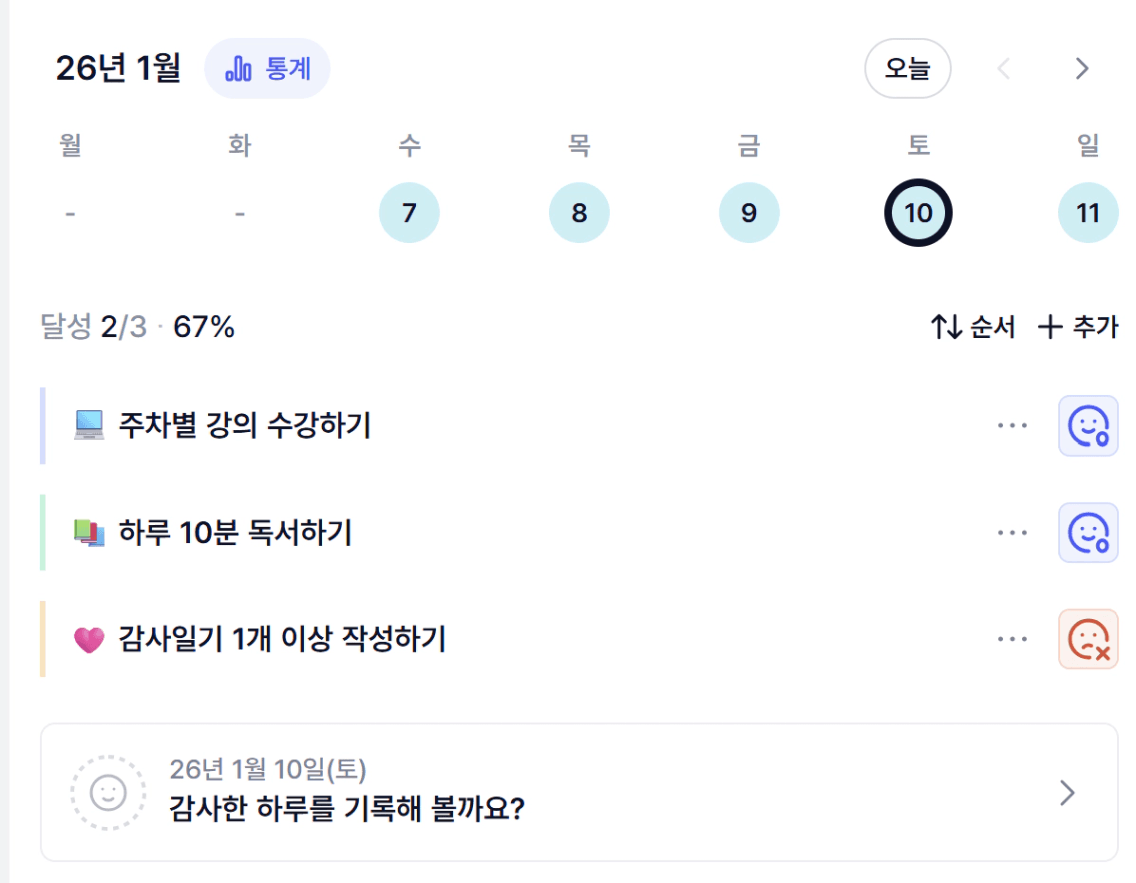
Task: Go to previous week arrow
Action: [1005, 69]
